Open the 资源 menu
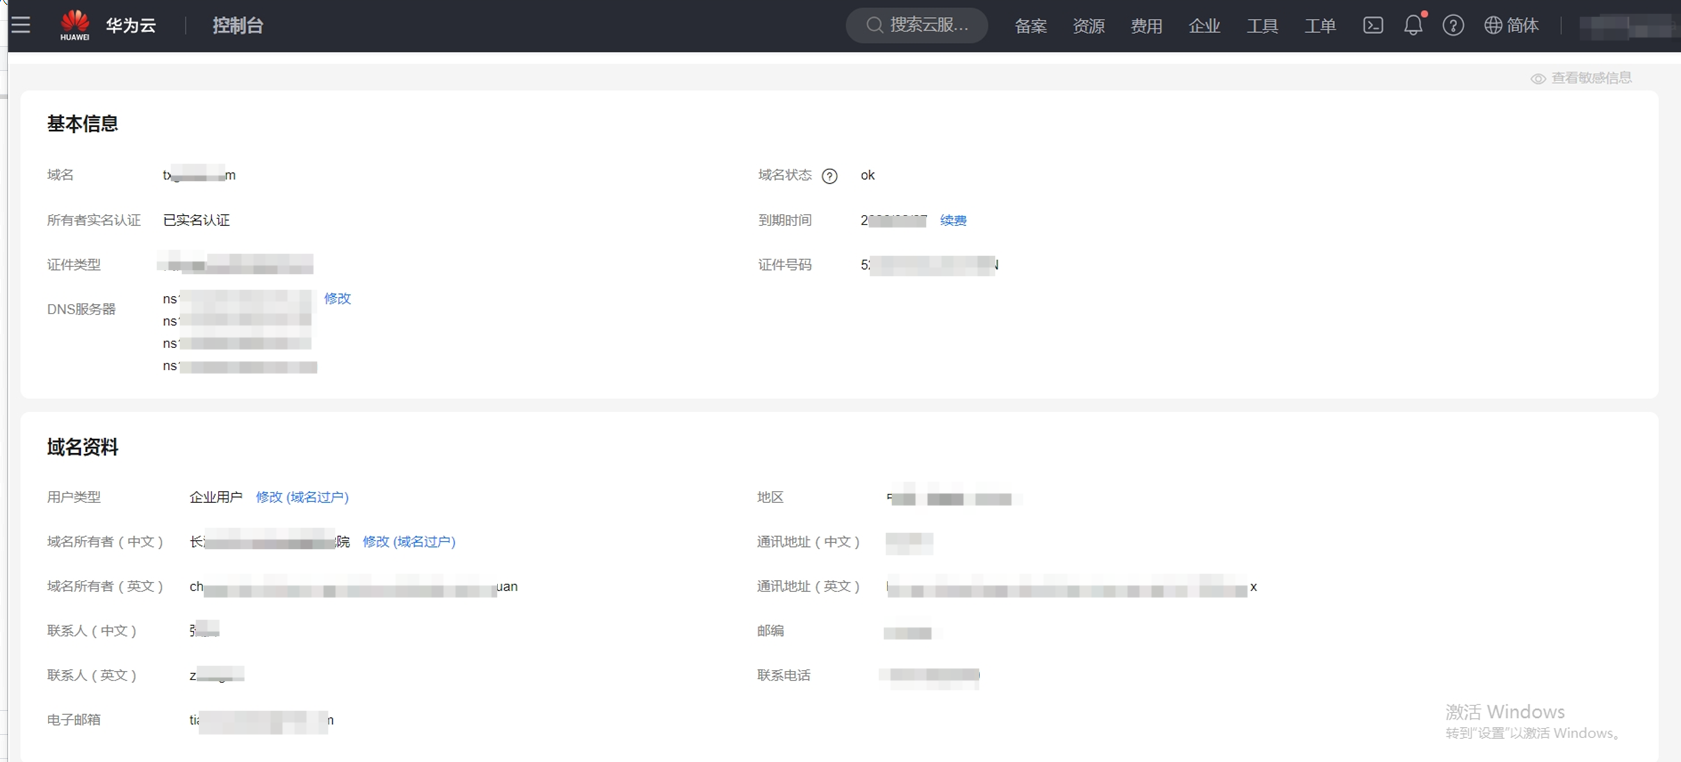The width and height of the screenshot is (1681, 762). [x=1089, y=26]
